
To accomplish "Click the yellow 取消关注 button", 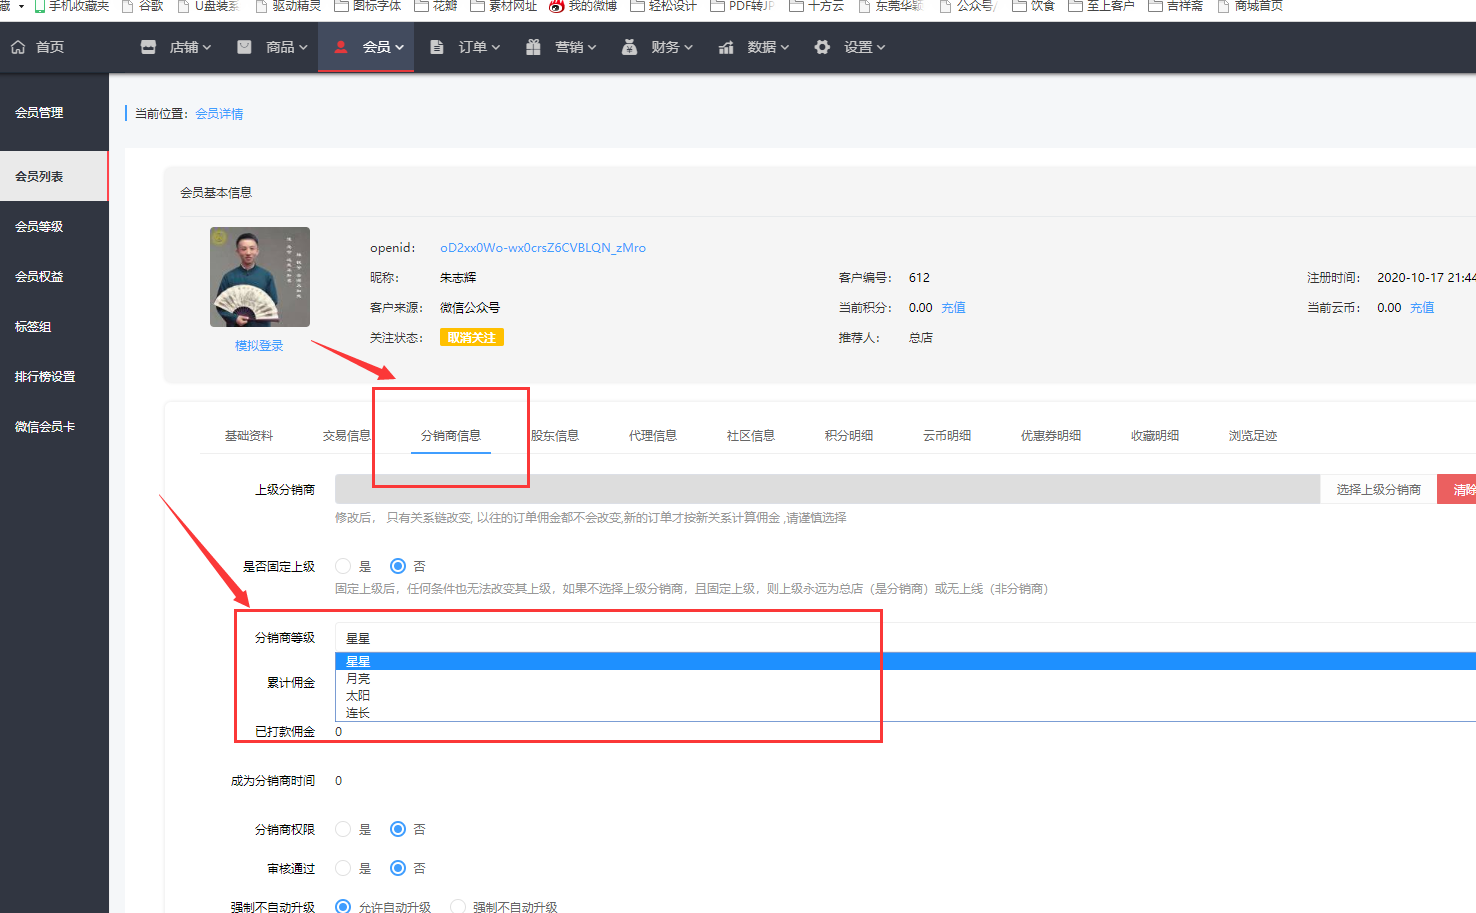I will [471, 337].
